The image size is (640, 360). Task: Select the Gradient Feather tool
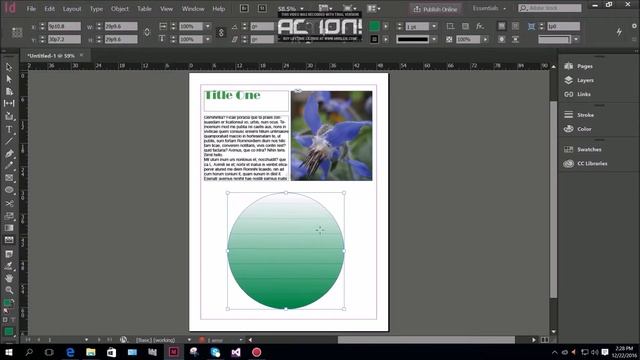pos(9,240)
